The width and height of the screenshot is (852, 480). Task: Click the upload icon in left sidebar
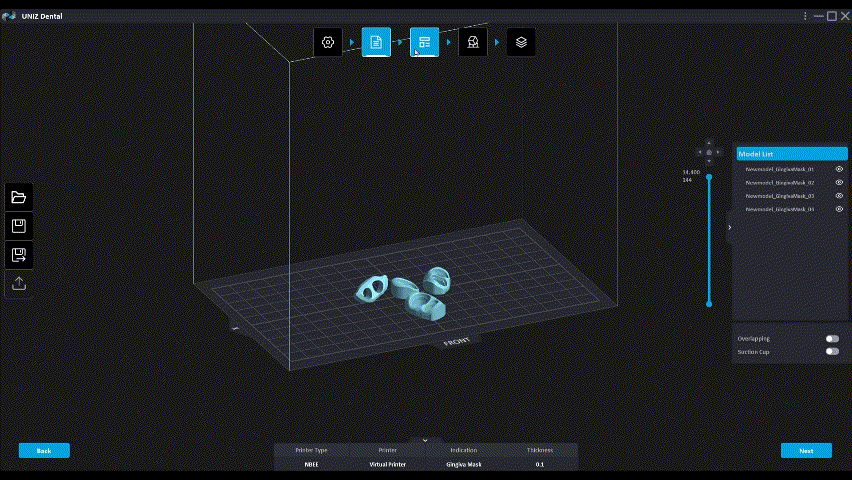click(19, 284)
